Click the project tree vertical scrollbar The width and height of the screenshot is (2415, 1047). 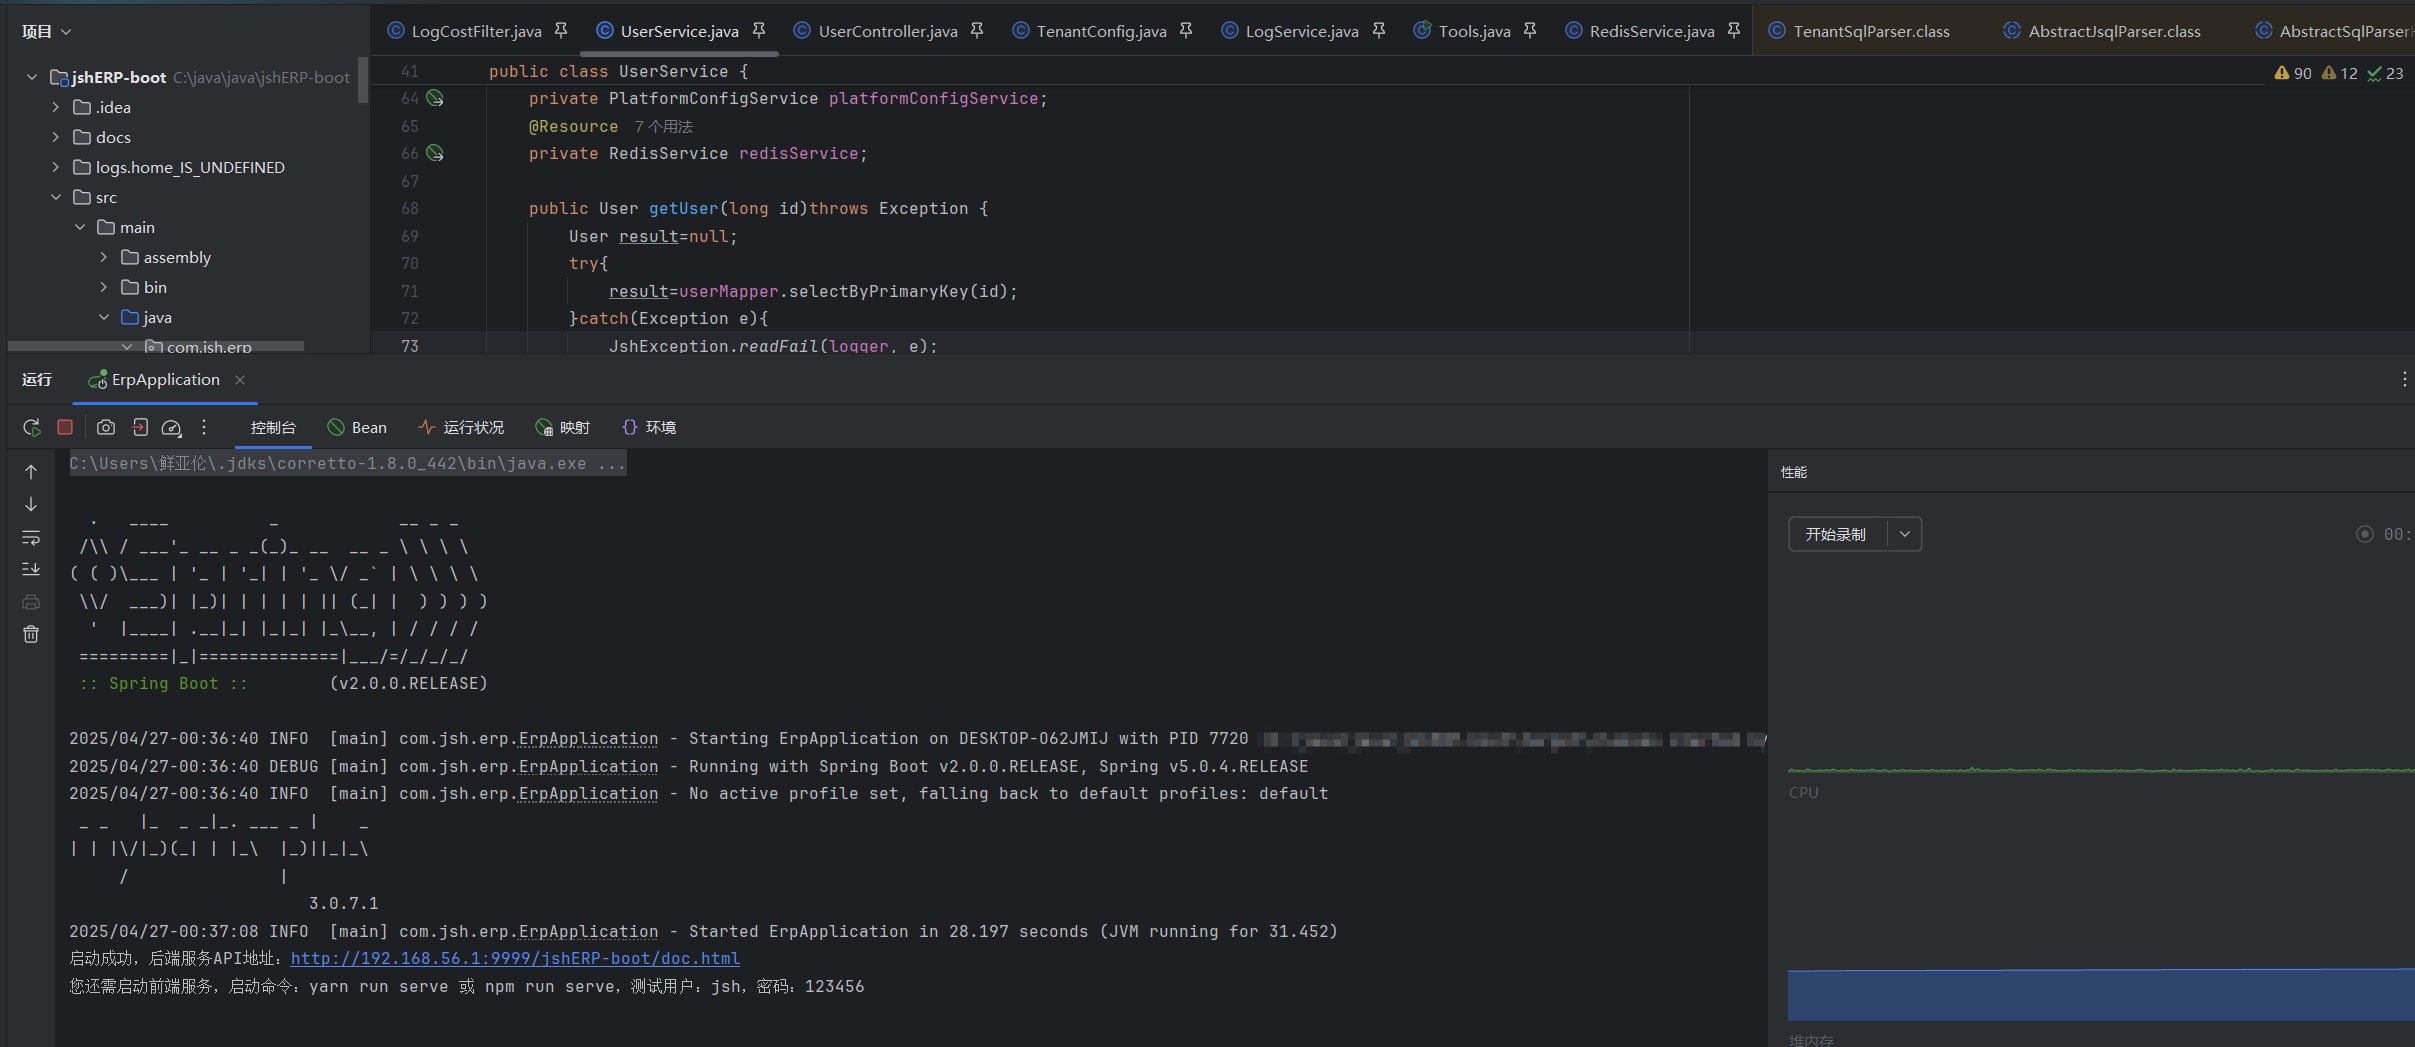click(x=363, y=80)
